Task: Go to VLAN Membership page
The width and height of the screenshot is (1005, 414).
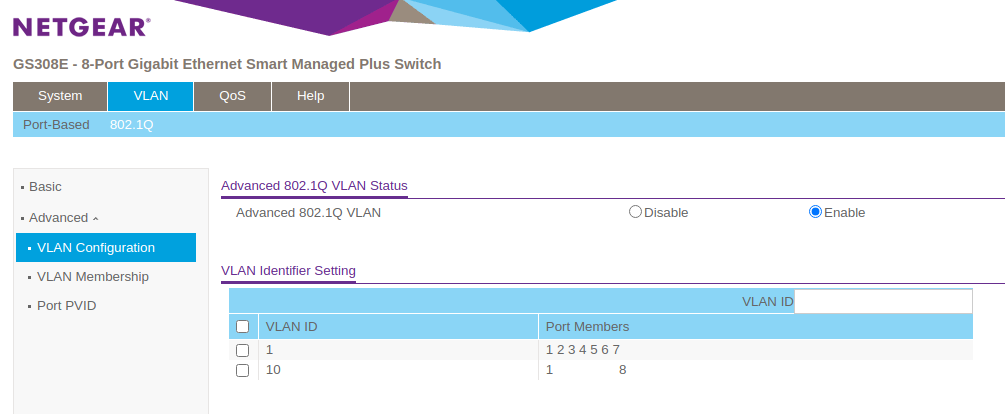Action: coord(92,277)
